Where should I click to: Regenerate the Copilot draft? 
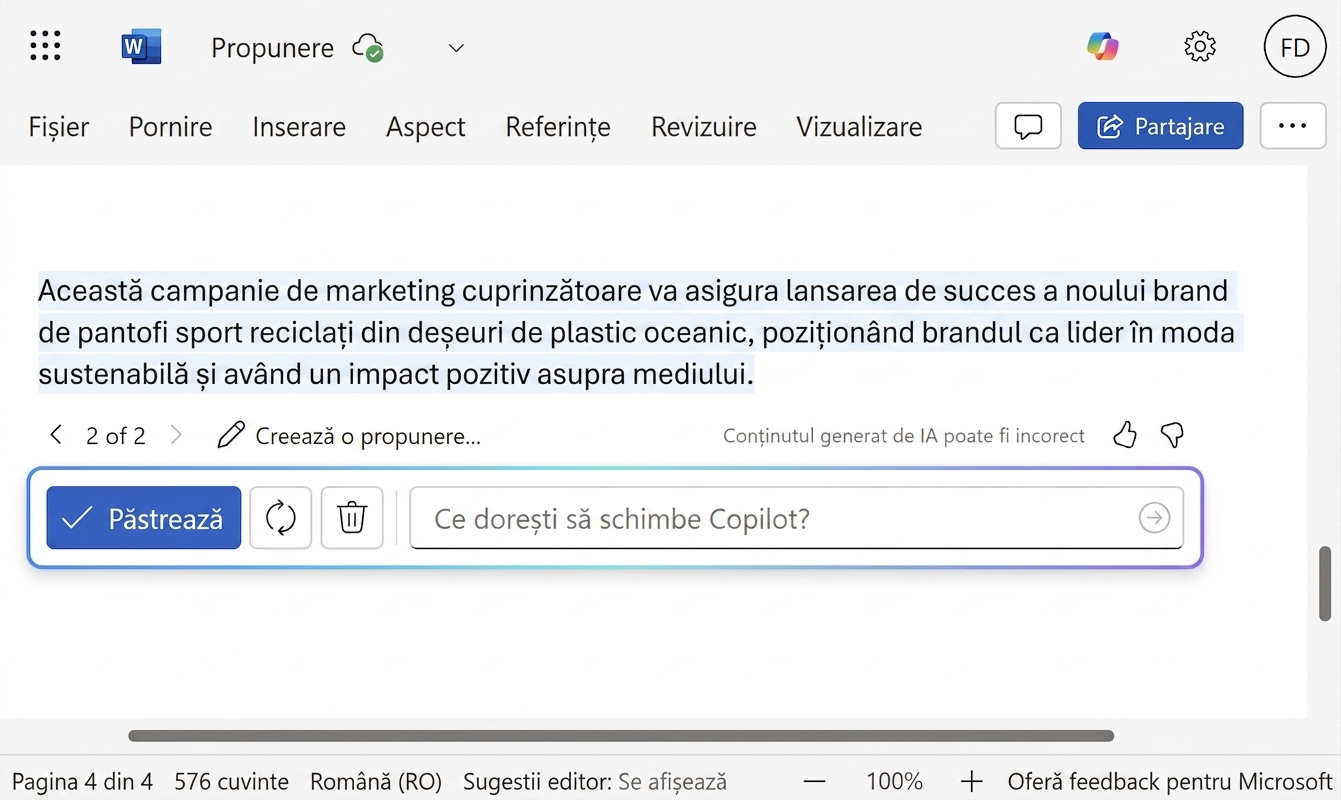point(281,518)
